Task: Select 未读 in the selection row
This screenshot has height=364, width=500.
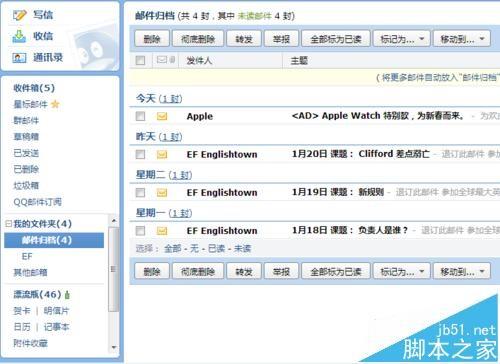Action: (242, 248)
